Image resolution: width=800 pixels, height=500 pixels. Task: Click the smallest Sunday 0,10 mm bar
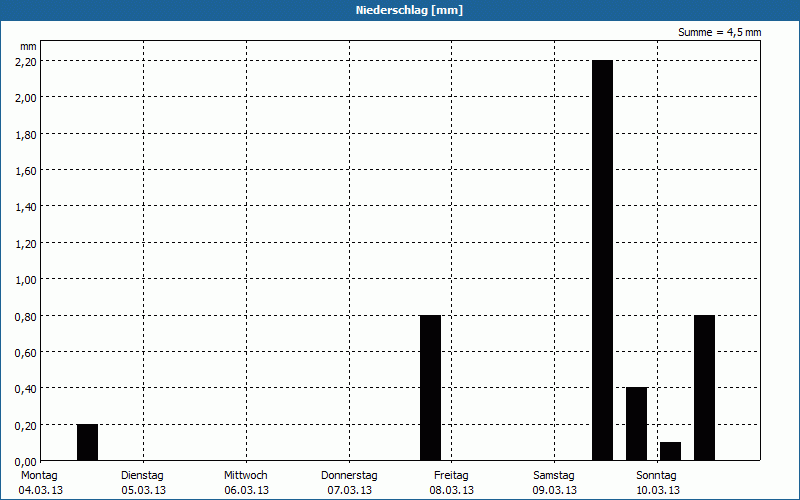coord(670,451)
